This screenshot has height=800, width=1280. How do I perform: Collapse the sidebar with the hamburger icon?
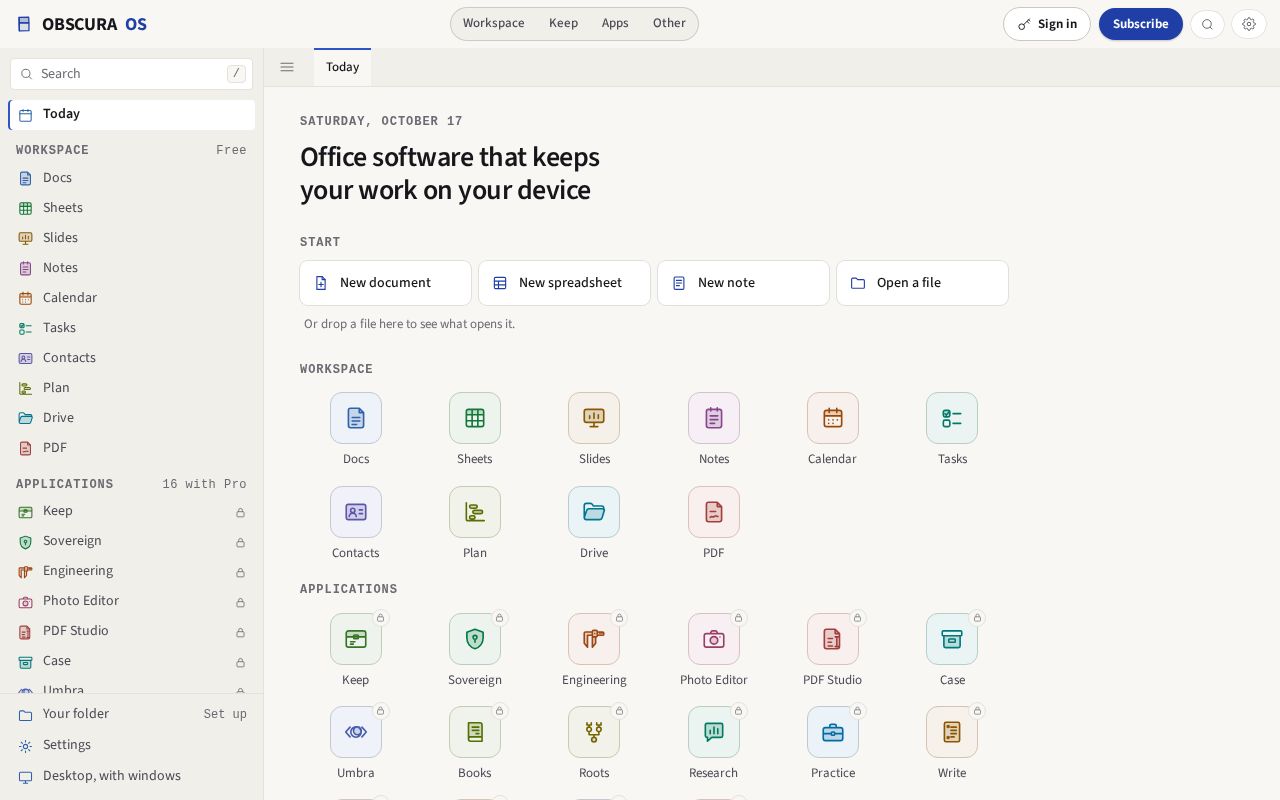[x=287, y=67]
